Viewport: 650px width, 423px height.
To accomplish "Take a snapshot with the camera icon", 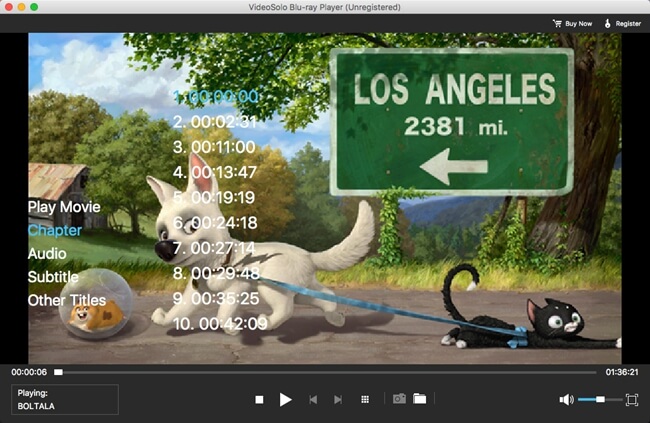I will (399, 399).
